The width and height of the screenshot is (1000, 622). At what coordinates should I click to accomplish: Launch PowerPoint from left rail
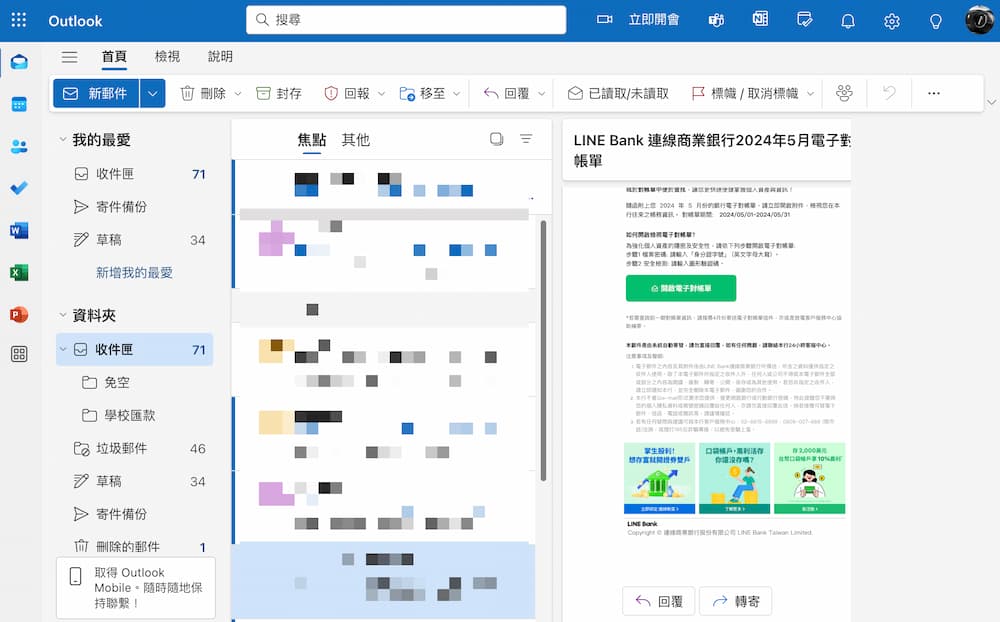point(19,315)
